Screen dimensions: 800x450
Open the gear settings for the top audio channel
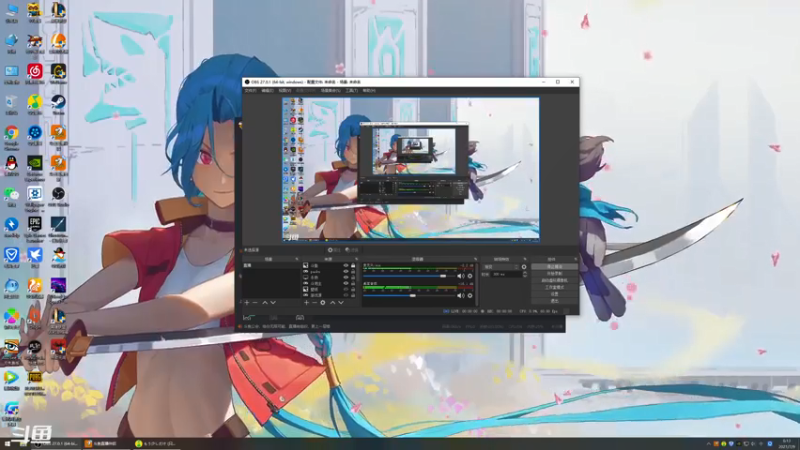coord(470,276)
